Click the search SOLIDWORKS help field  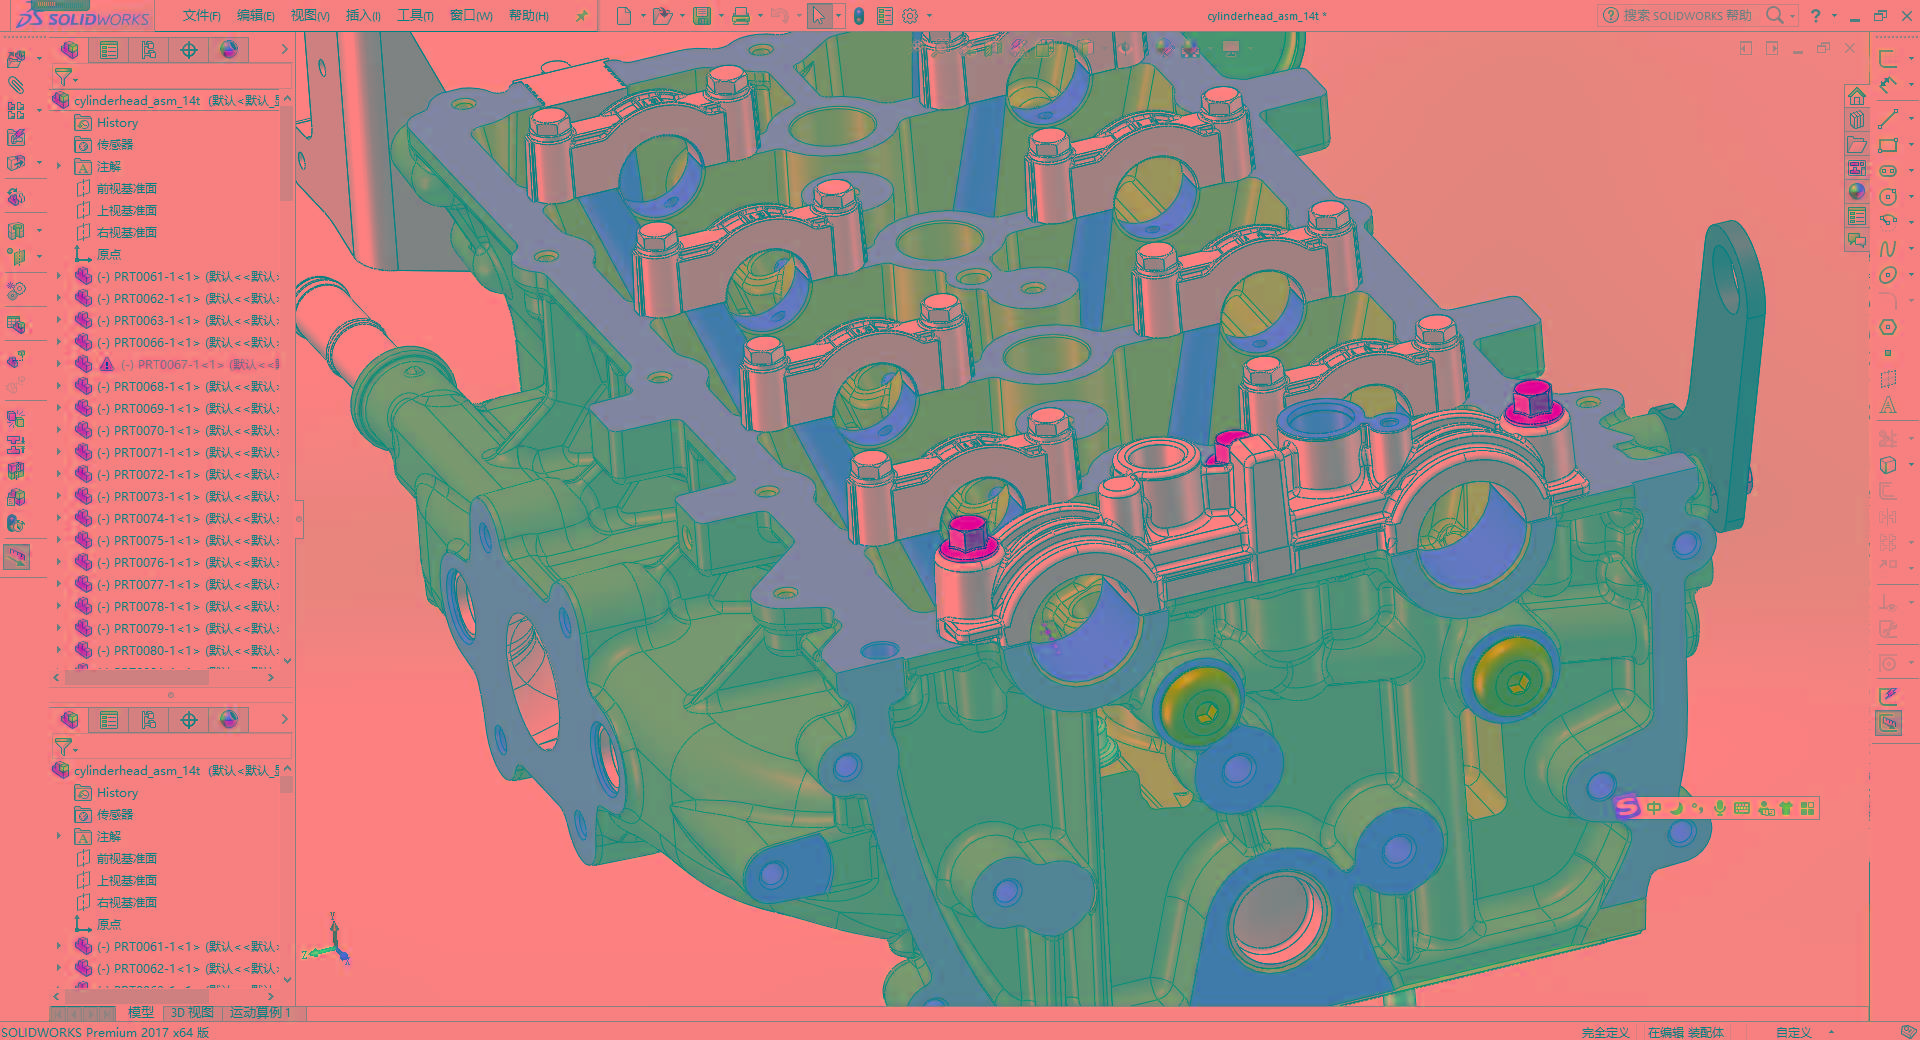tap(1690, 16)
